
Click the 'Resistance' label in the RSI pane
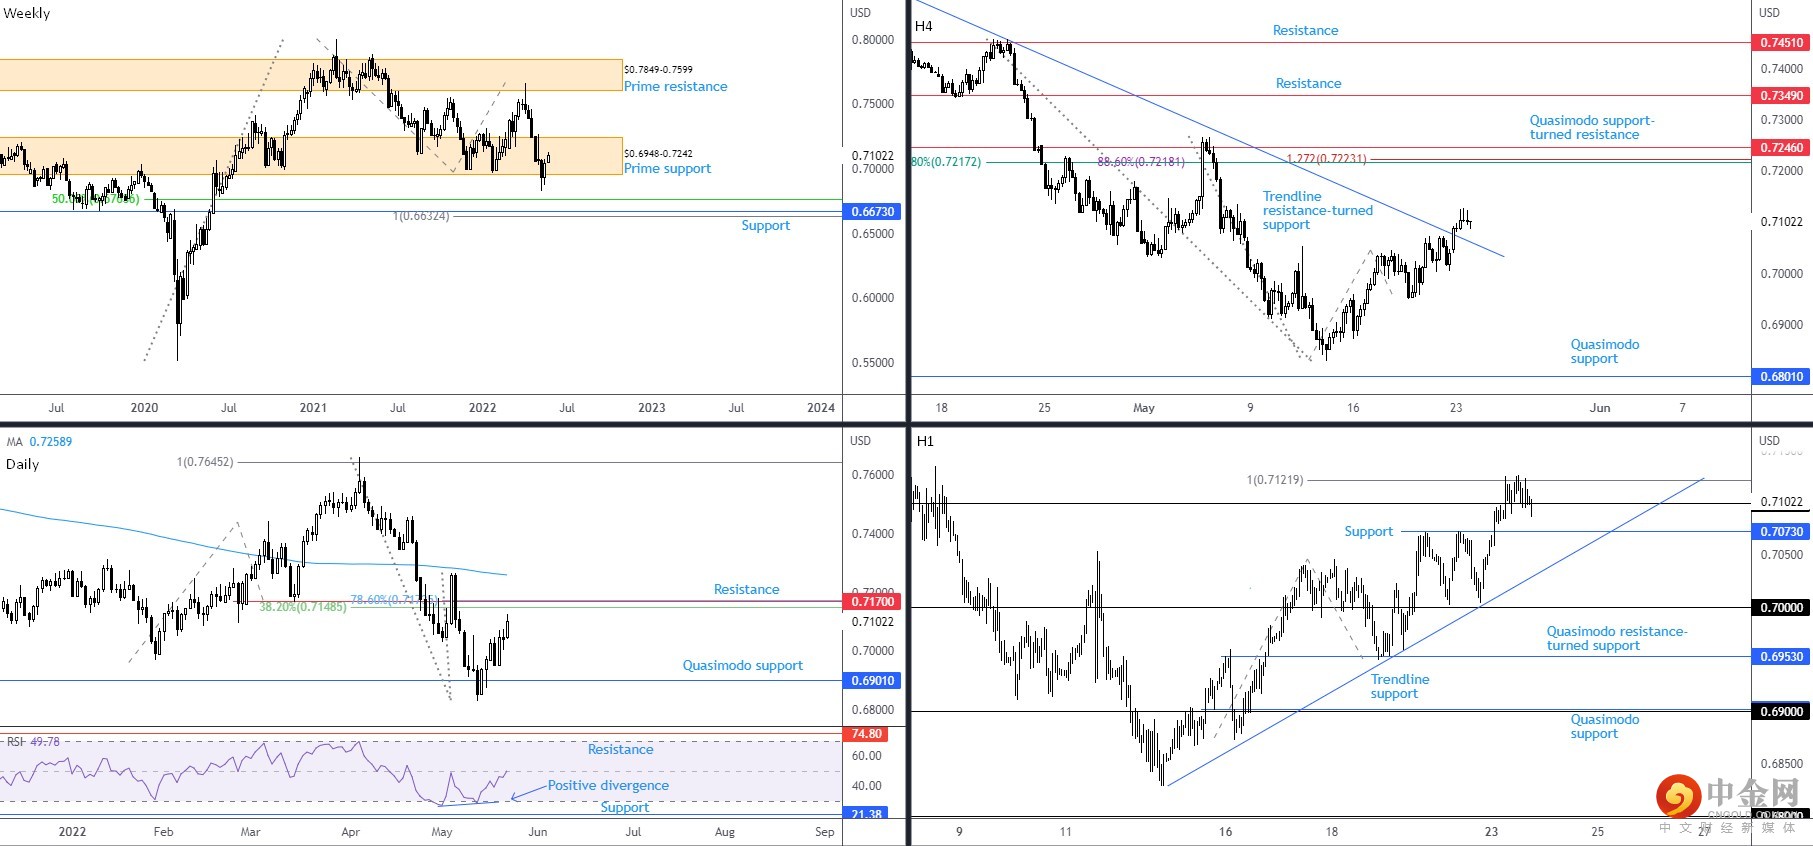pyautogui.click(x=620, y=750)
